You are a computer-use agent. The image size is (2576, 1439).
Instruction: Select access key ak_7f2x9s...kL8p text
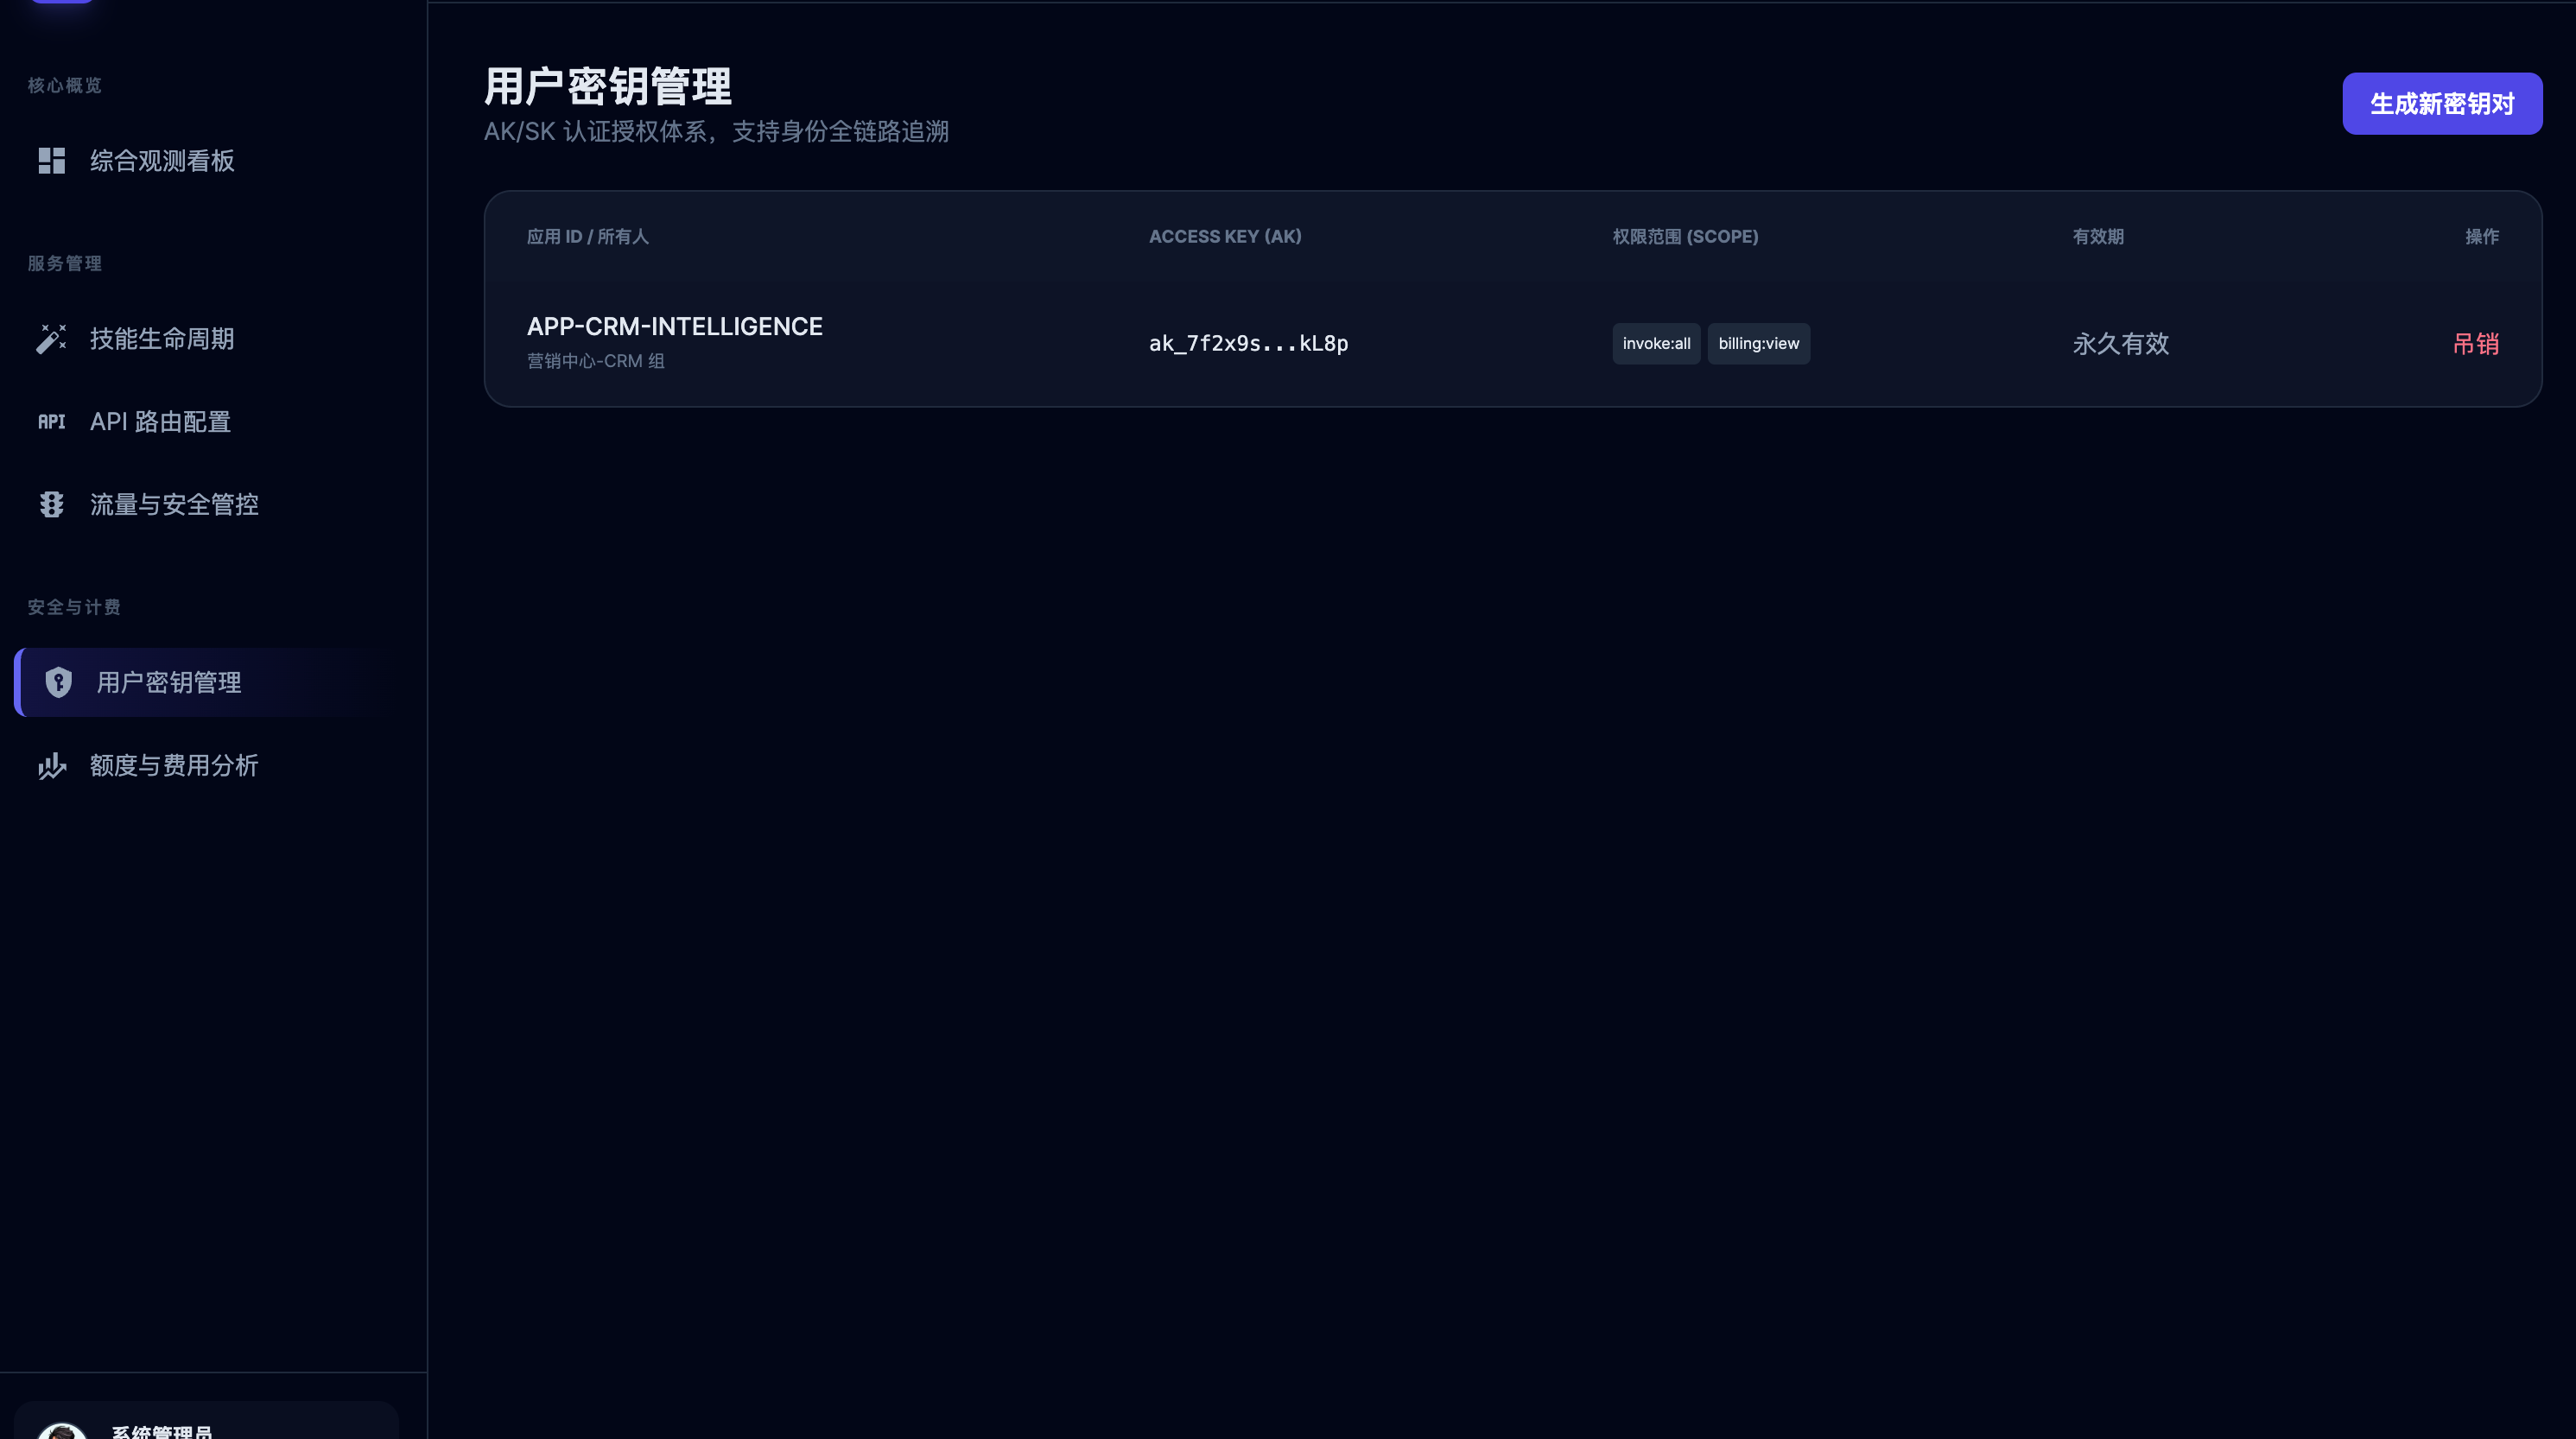point(1247,344)
